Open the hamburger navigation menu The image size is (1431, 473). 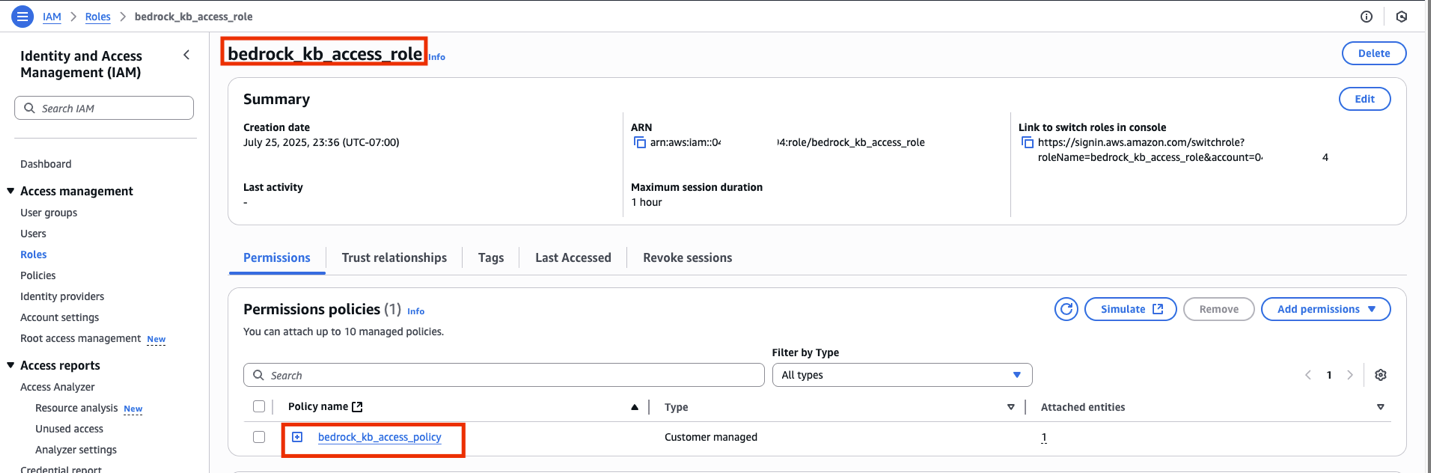pos(22,16)
